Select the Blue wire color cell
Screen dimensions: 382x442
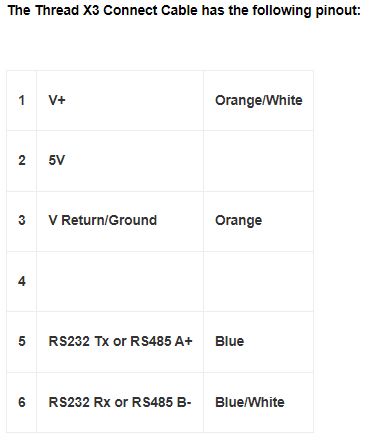click(x=258, y=342)
